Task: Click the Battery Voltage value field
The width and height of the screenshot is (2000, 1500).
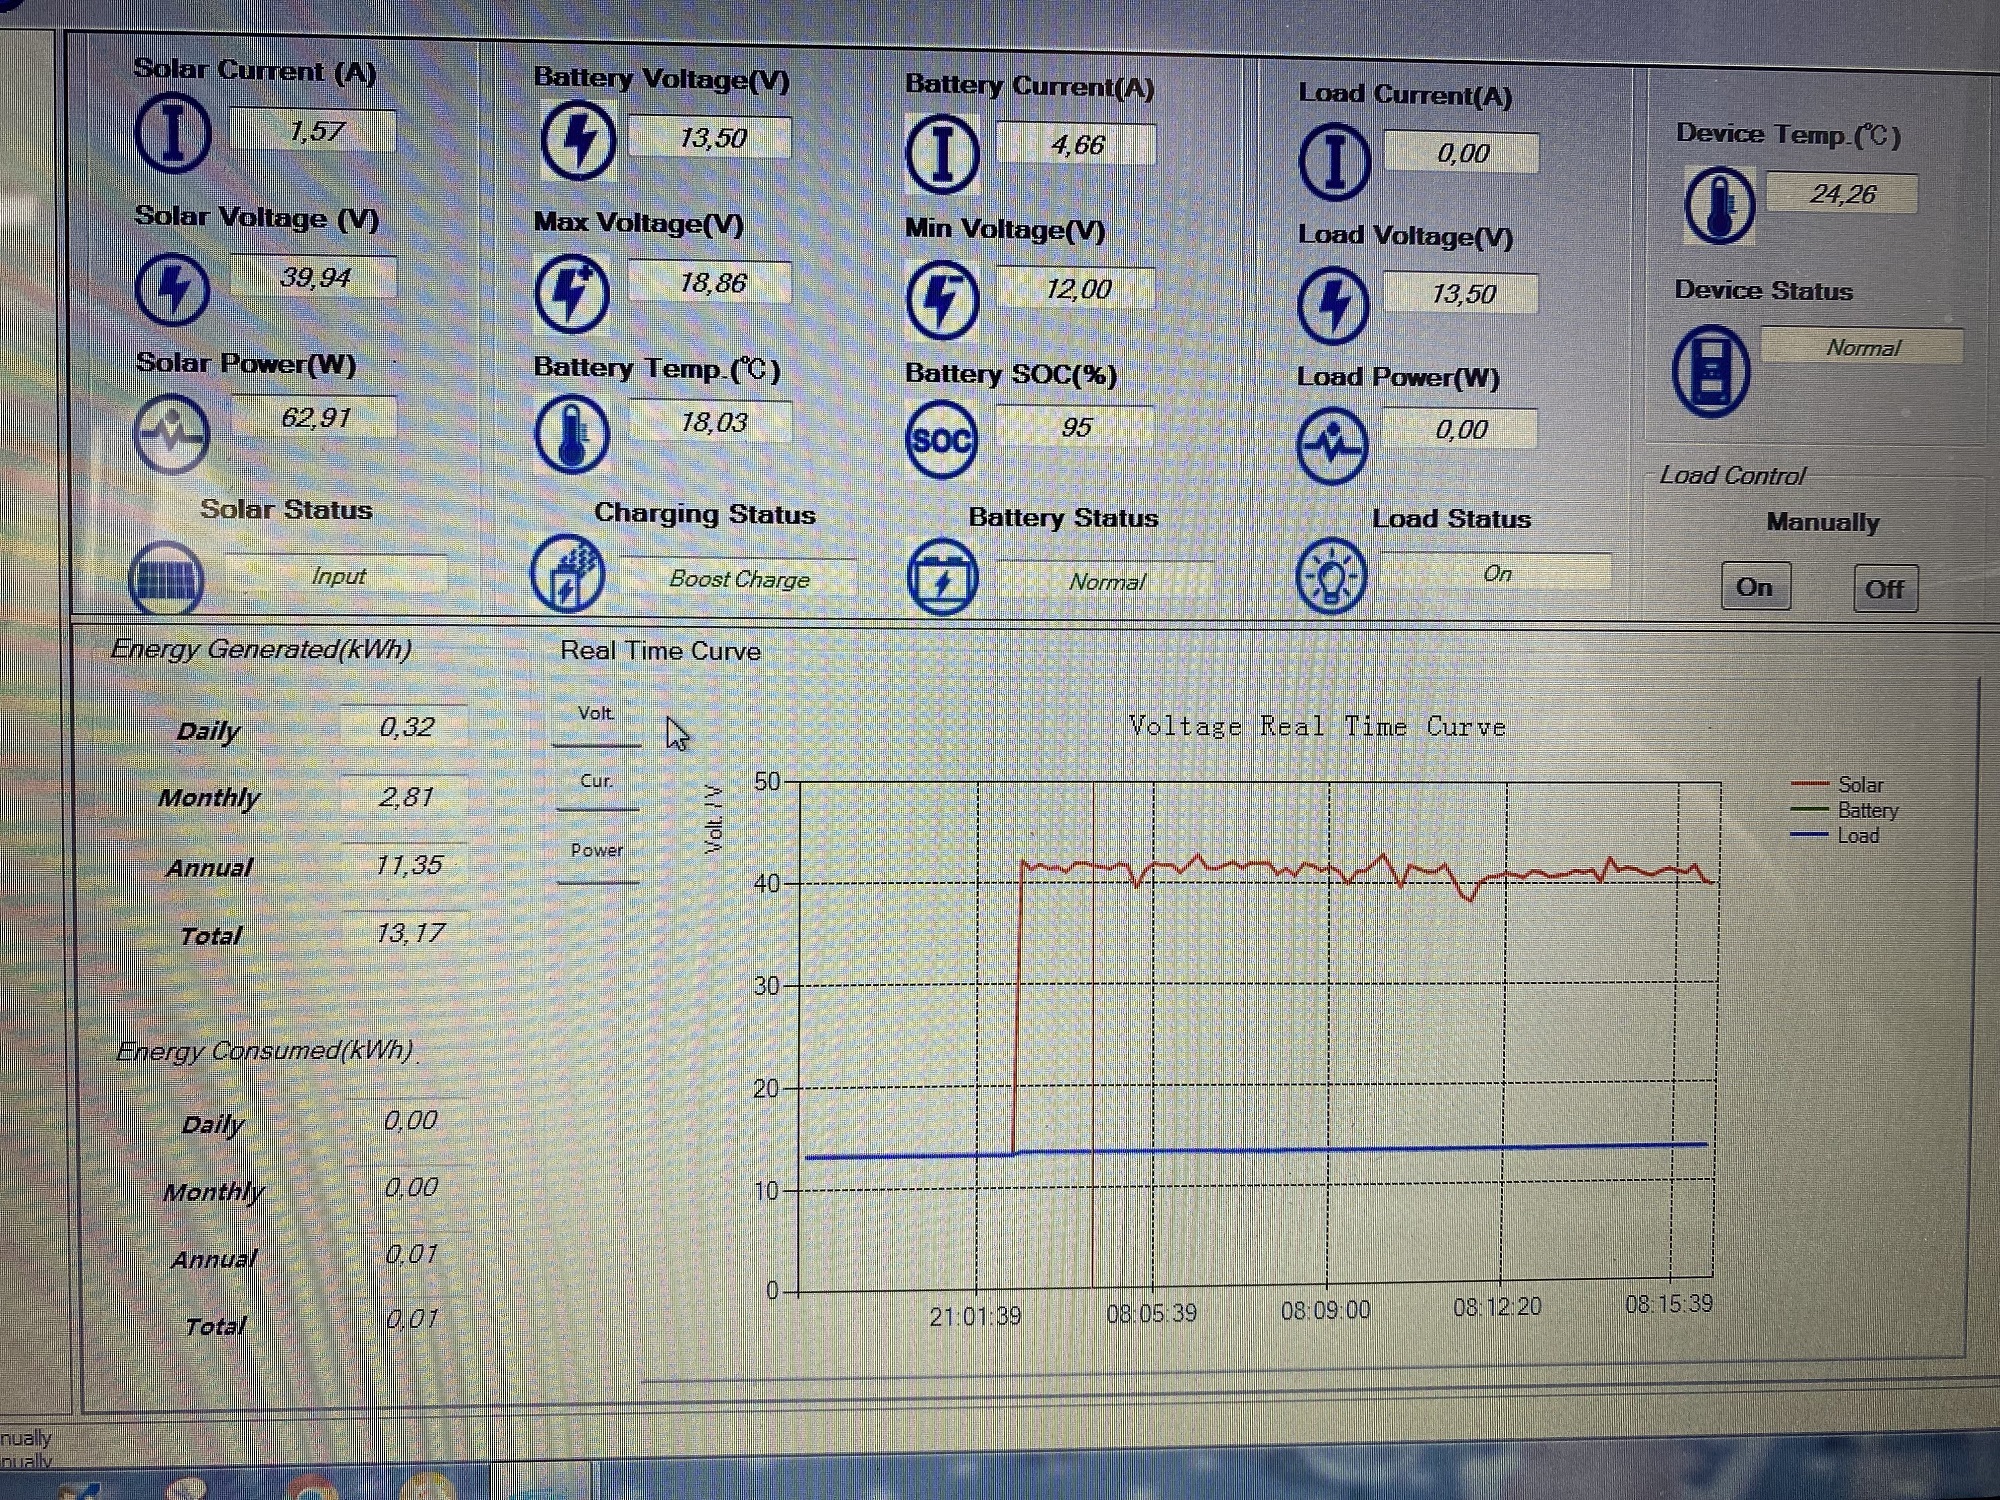Action: (711, 138)
